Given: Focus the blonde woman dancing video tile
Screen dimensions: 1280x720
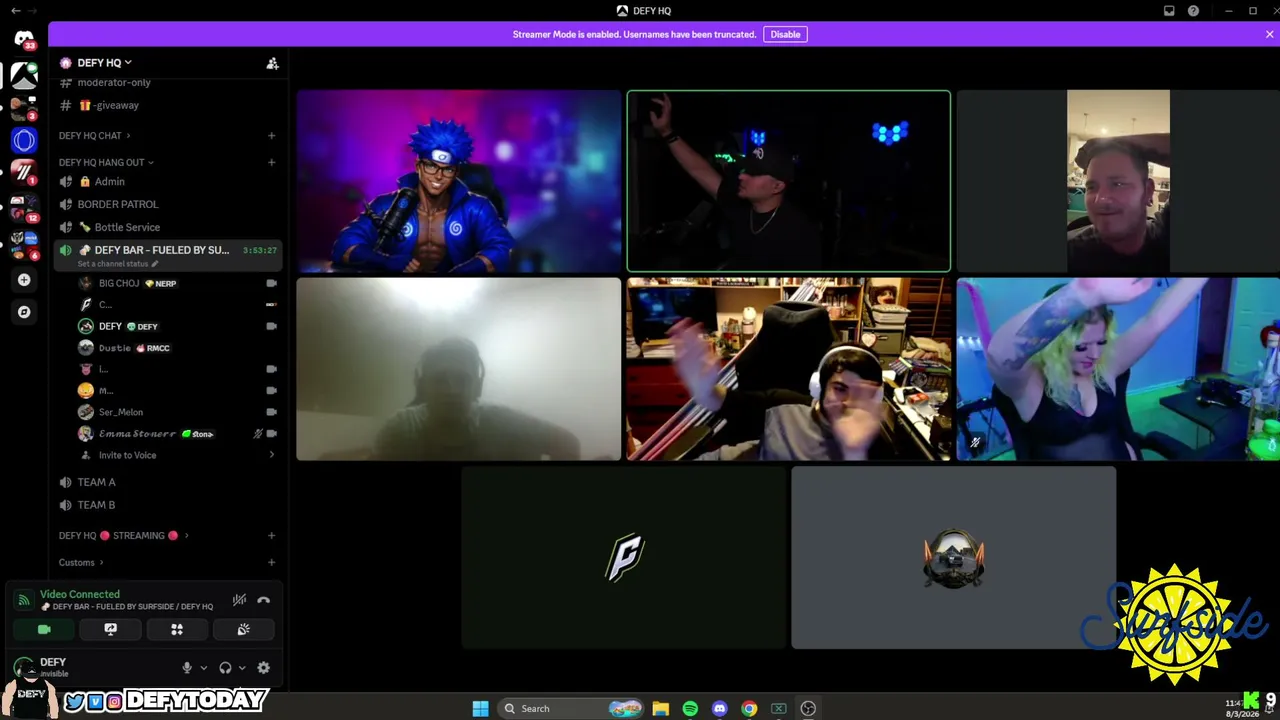Looking at the screenshot, I should [1118, 369].
